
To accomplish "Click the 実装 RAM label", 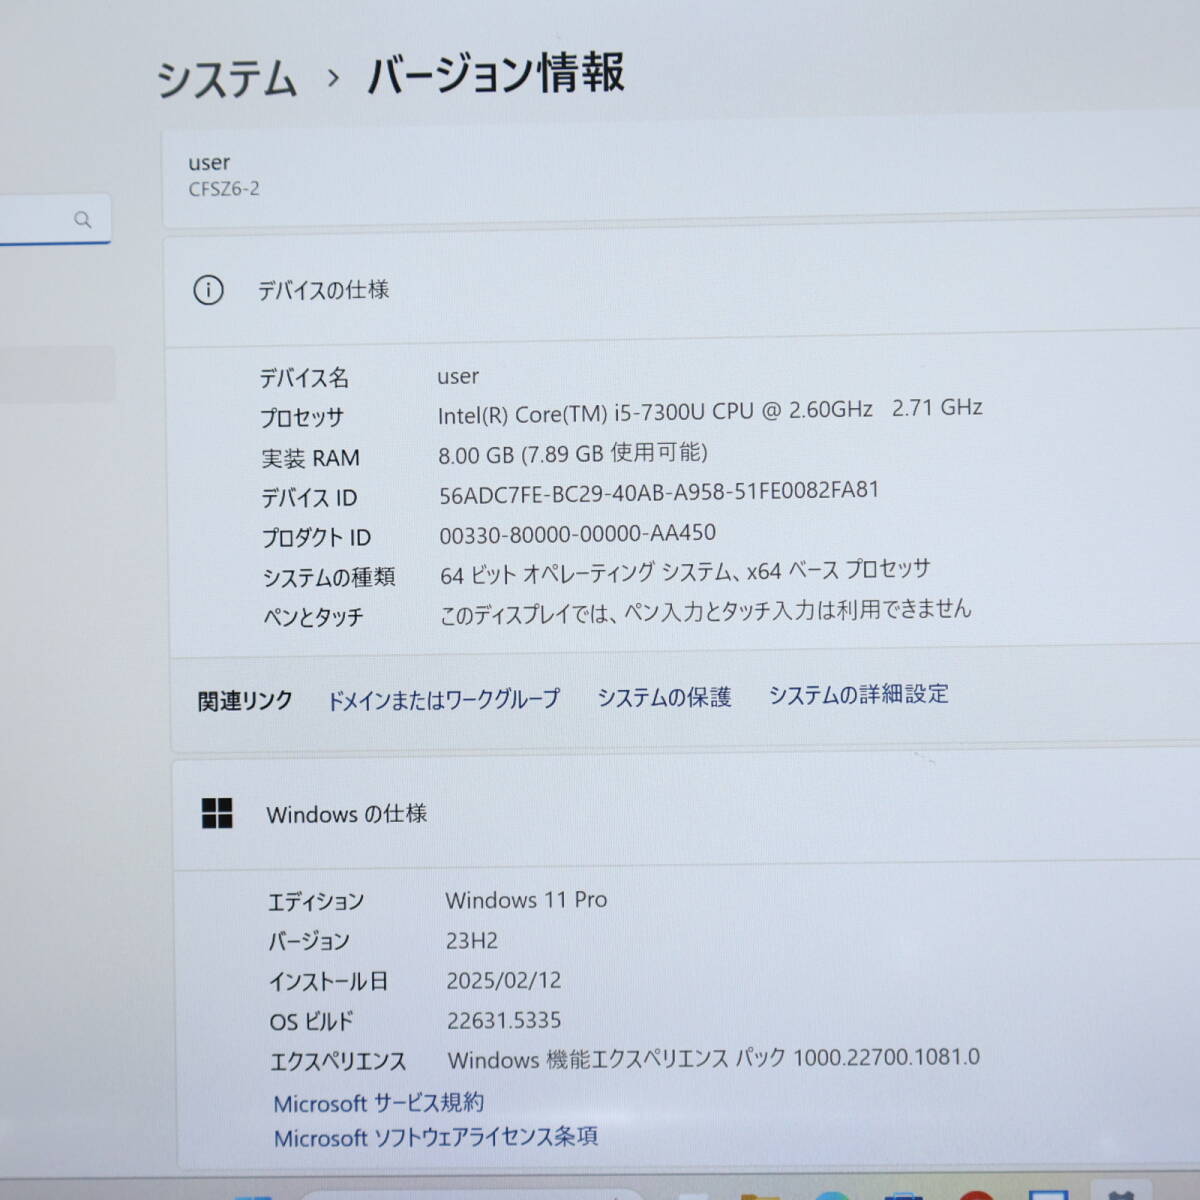I will coord(310,458).
